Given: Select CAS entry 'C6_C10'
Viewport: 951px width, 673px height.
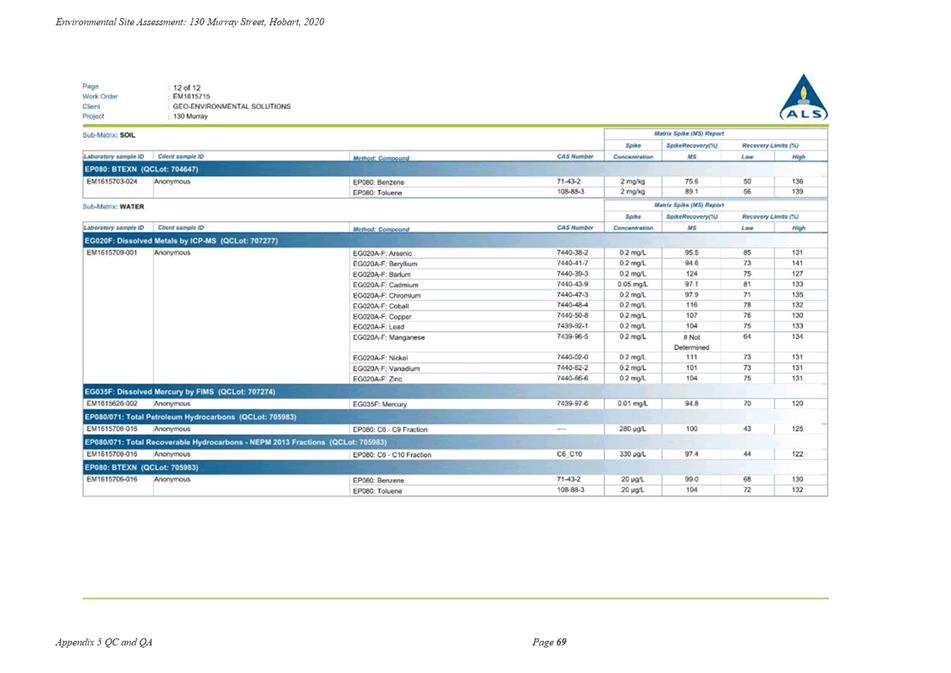Looking at the screenshot, I should (569, 454).
